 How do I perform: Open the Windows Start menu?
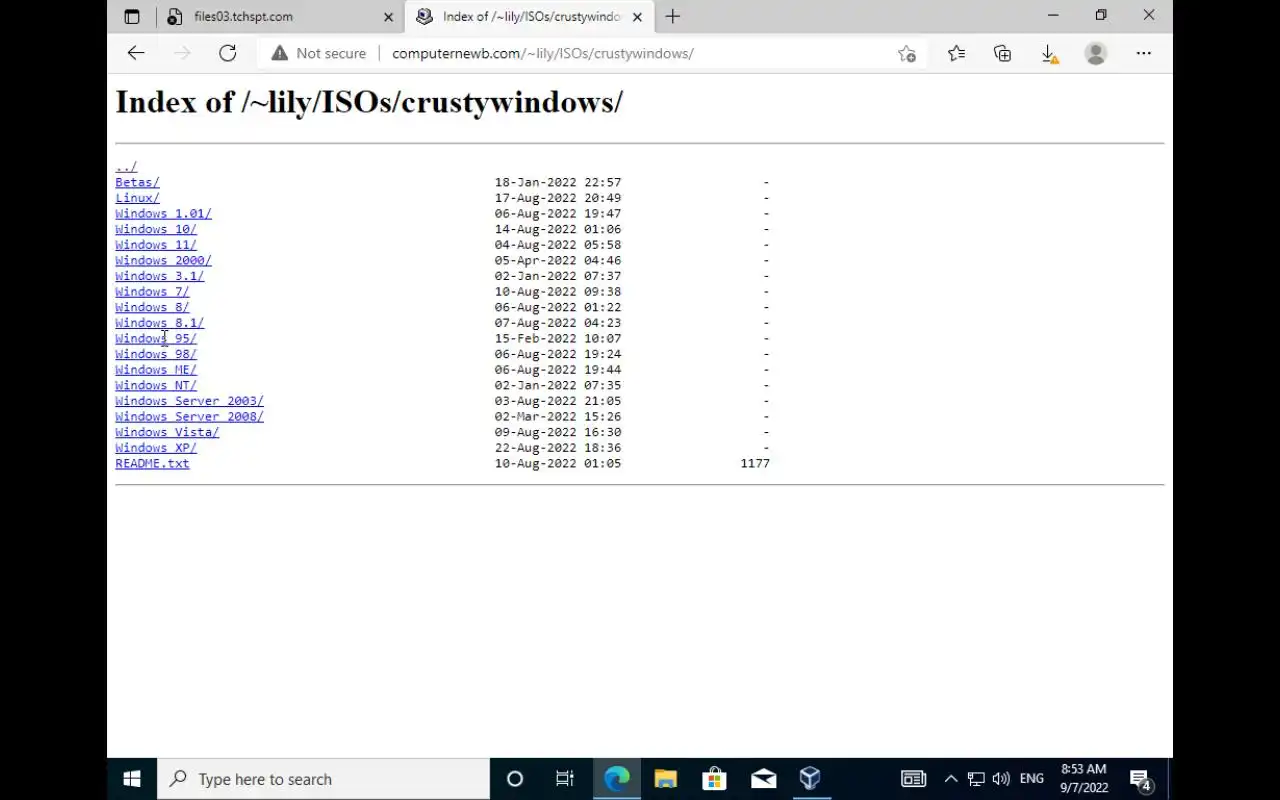point(132,779)
